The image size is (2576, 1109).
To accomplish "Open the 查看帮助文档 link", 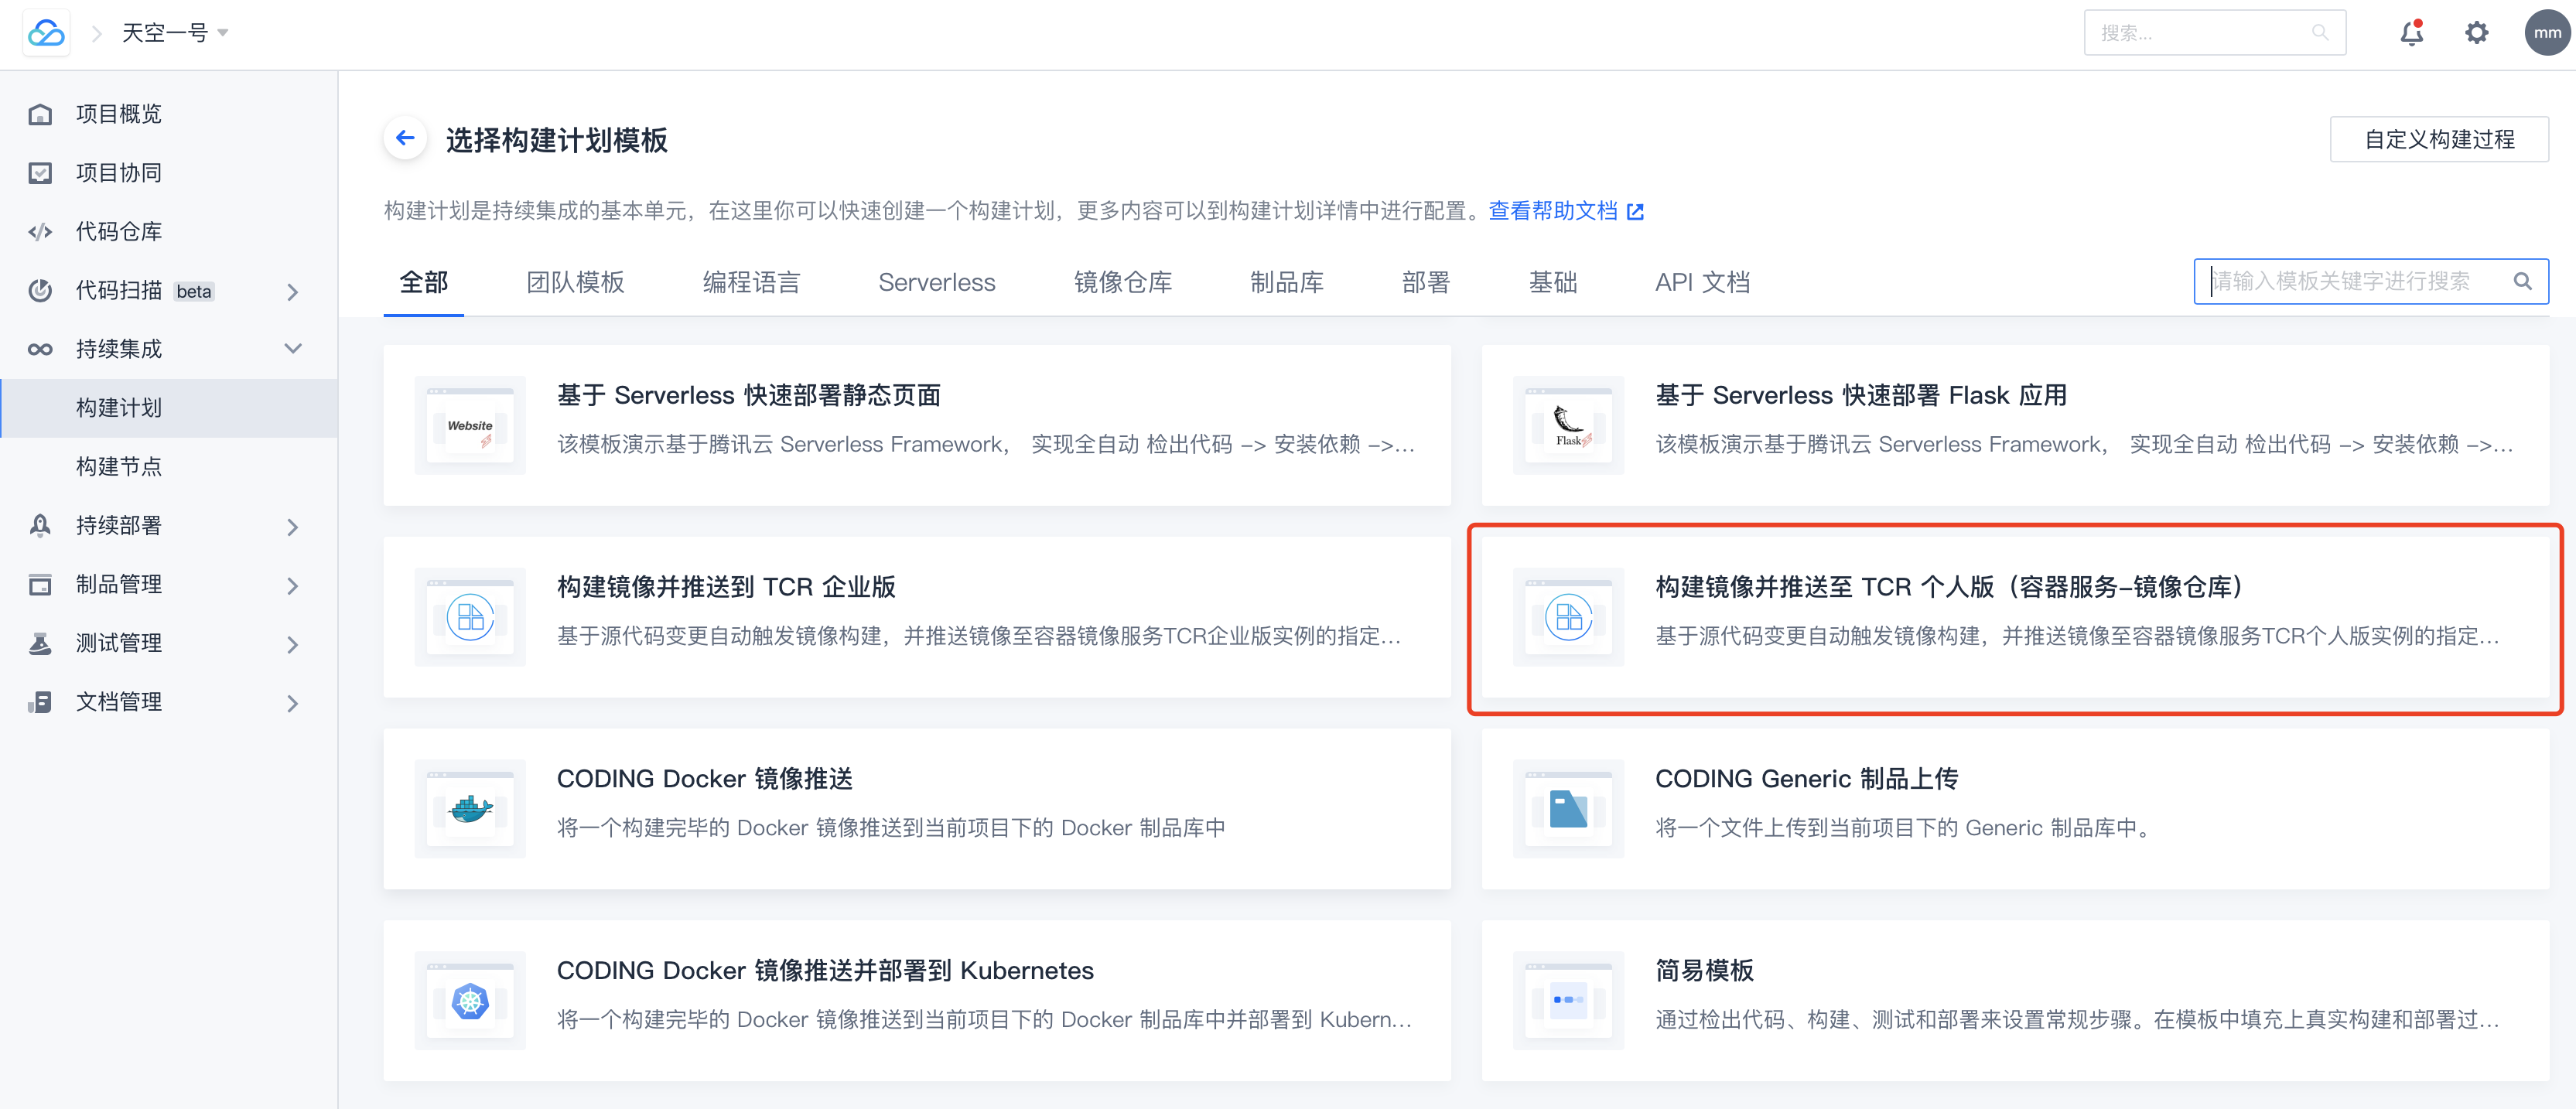I will pyautogui.click(x=1552, y=211).
